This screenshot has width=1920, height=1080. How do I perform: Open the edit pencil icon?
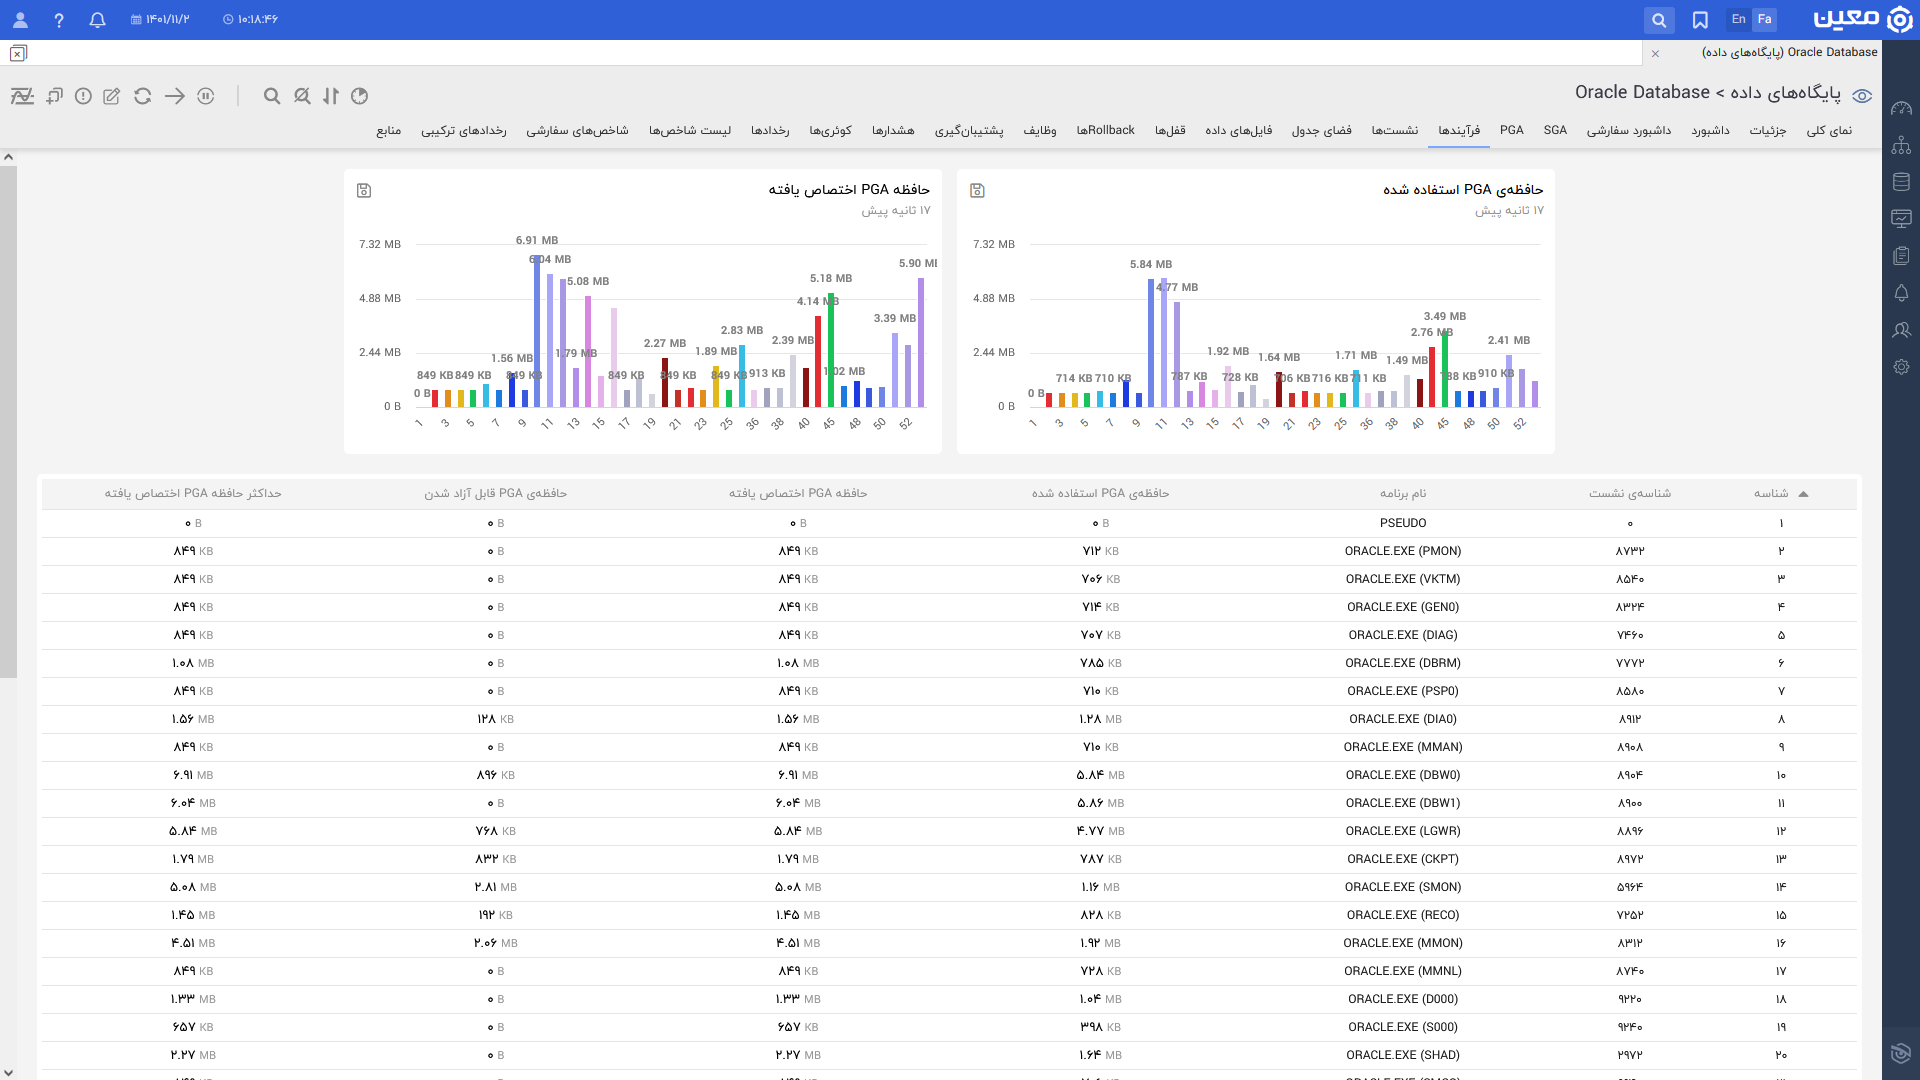pyautogui.click(x=112, y=96)
